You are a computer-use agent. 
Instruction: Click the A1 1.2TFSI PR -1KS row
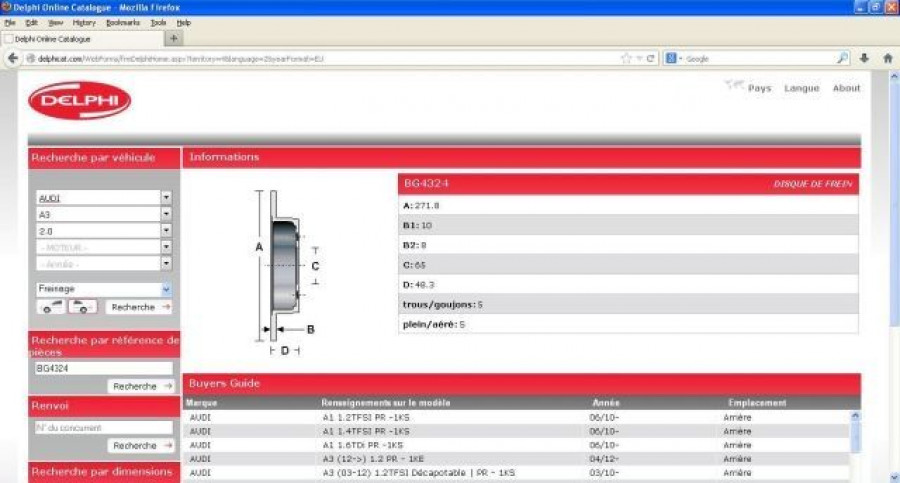[x=516, y=418]
